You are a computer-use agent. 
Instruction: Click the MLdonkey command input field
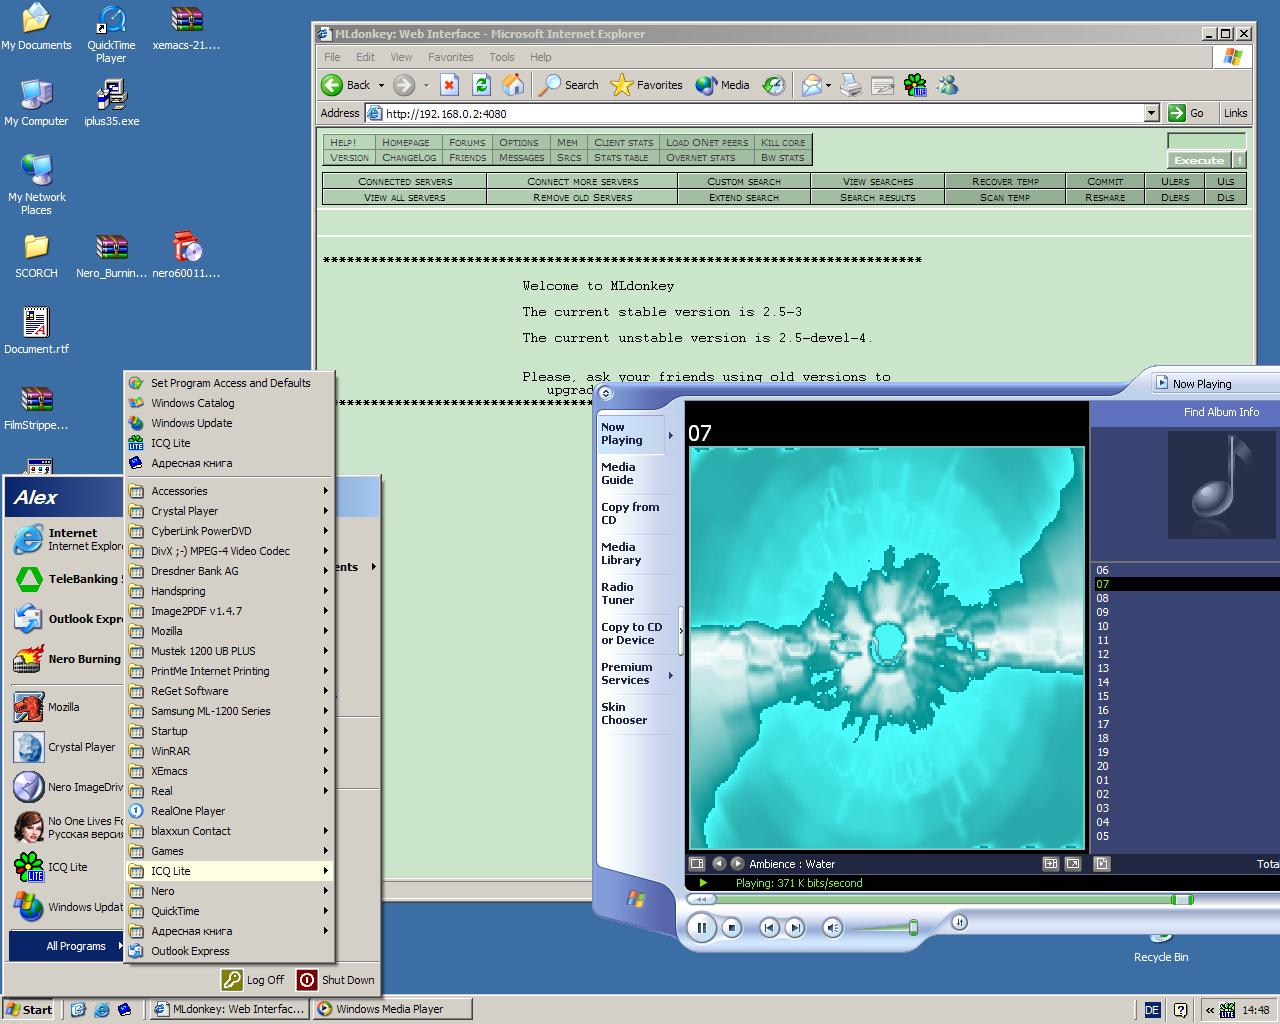1206,141
